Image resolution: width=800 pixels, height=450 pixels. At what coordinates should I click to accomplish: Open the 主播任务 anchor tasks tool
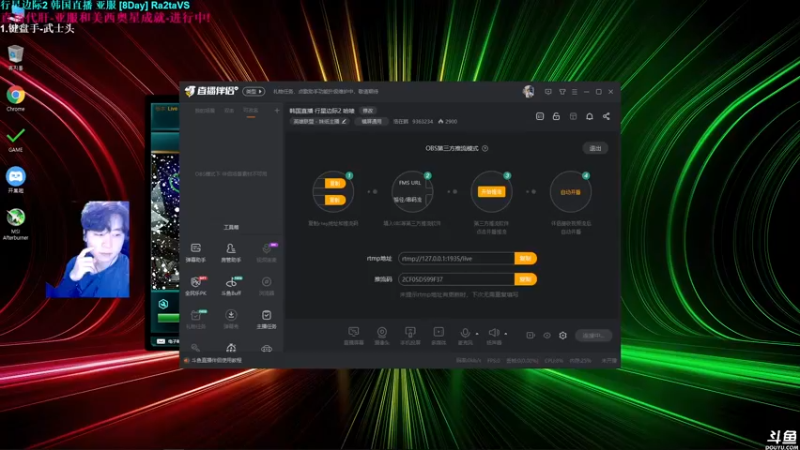pos(266,319)
